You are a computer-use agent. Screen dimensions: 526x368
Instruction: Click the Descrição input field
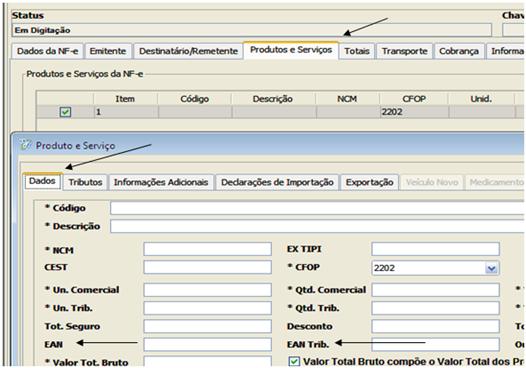[317, 226]
